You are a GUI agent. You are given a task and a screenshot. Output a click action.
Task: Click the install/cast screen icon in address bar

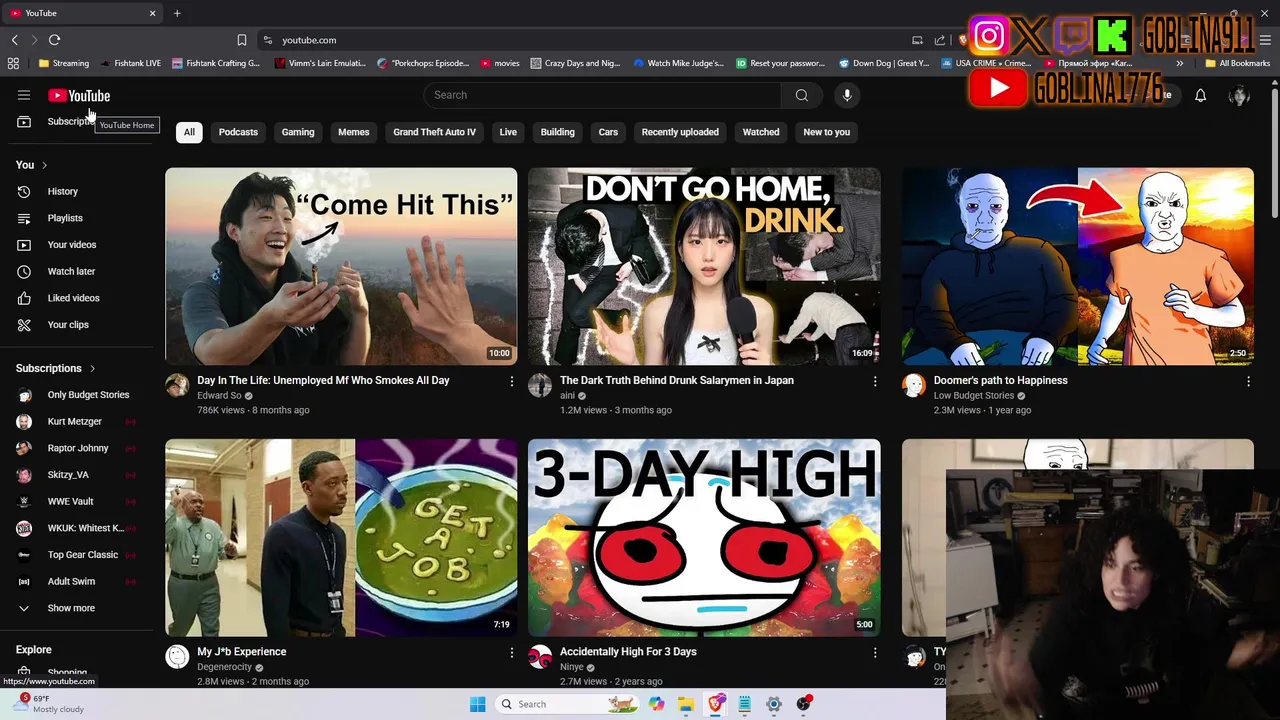click(x=917, y=40)
